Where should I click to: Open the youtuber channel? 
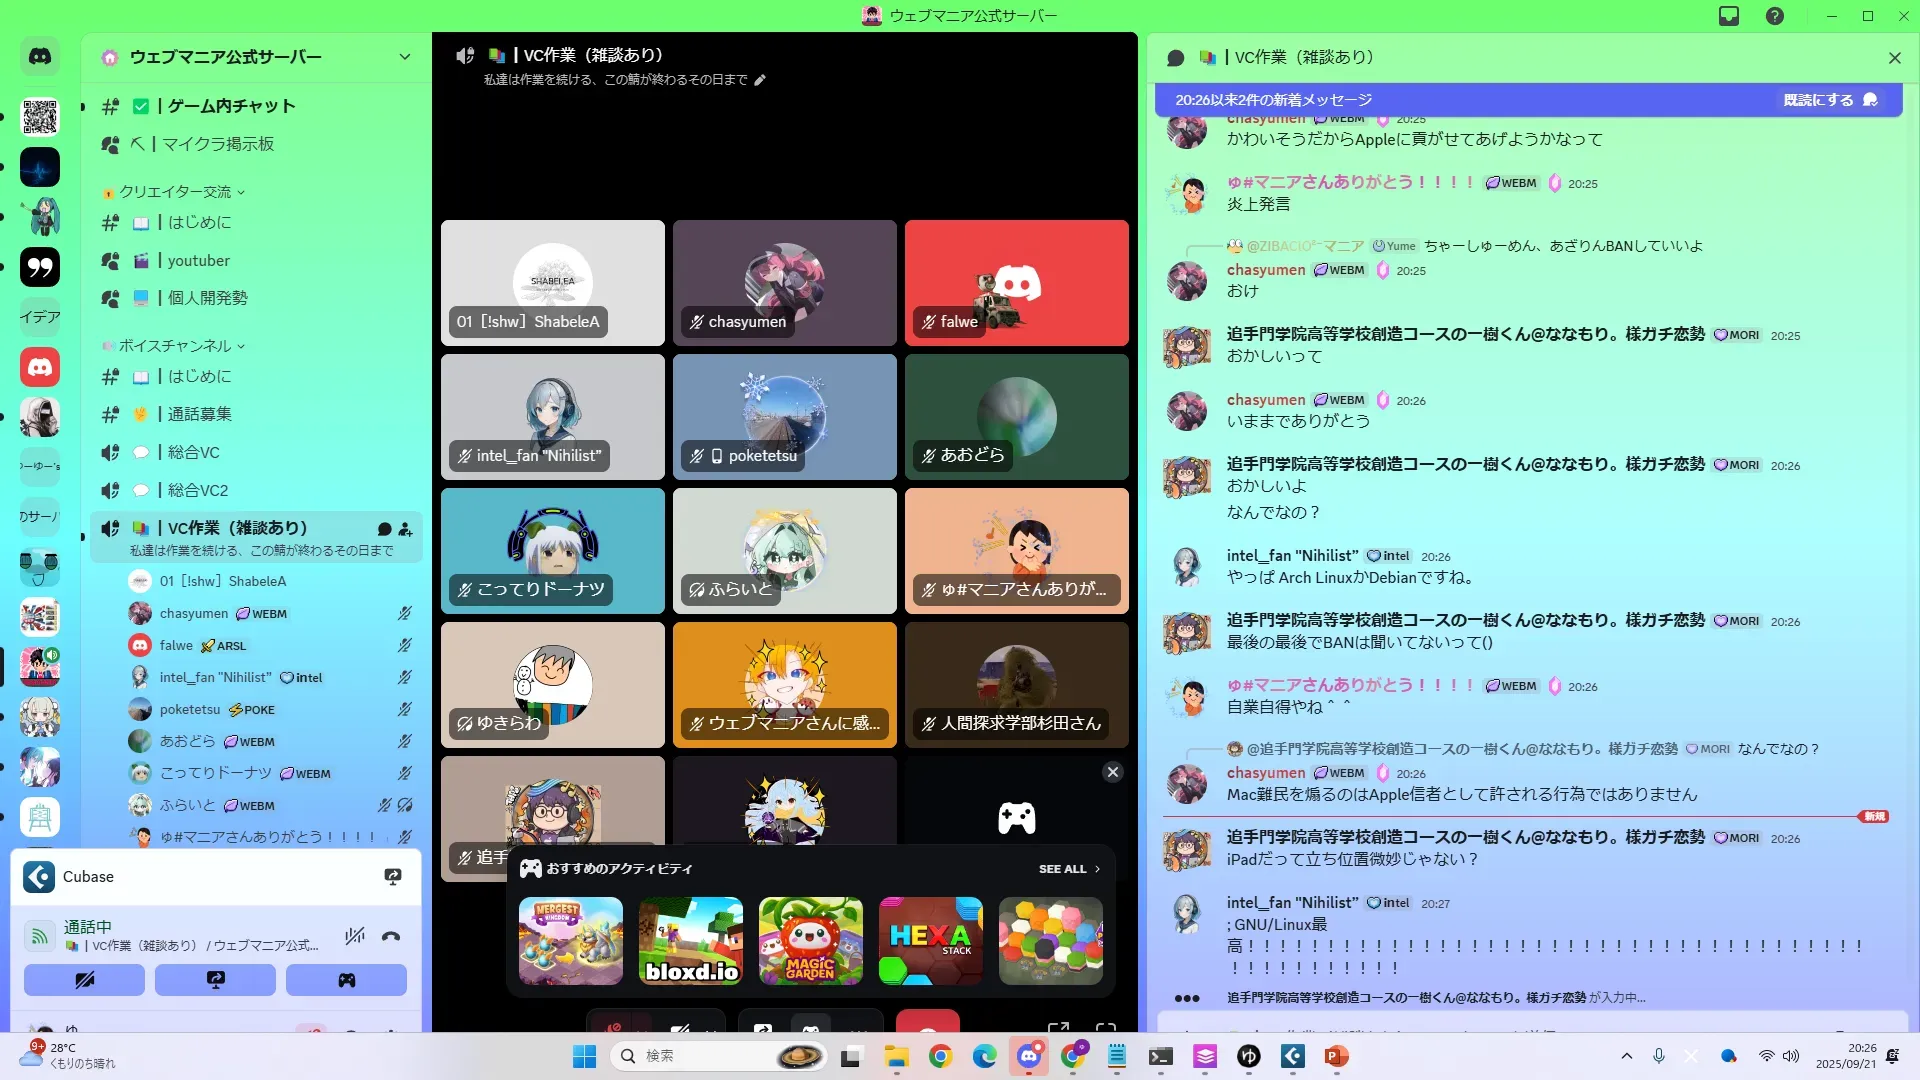[198, 260]
